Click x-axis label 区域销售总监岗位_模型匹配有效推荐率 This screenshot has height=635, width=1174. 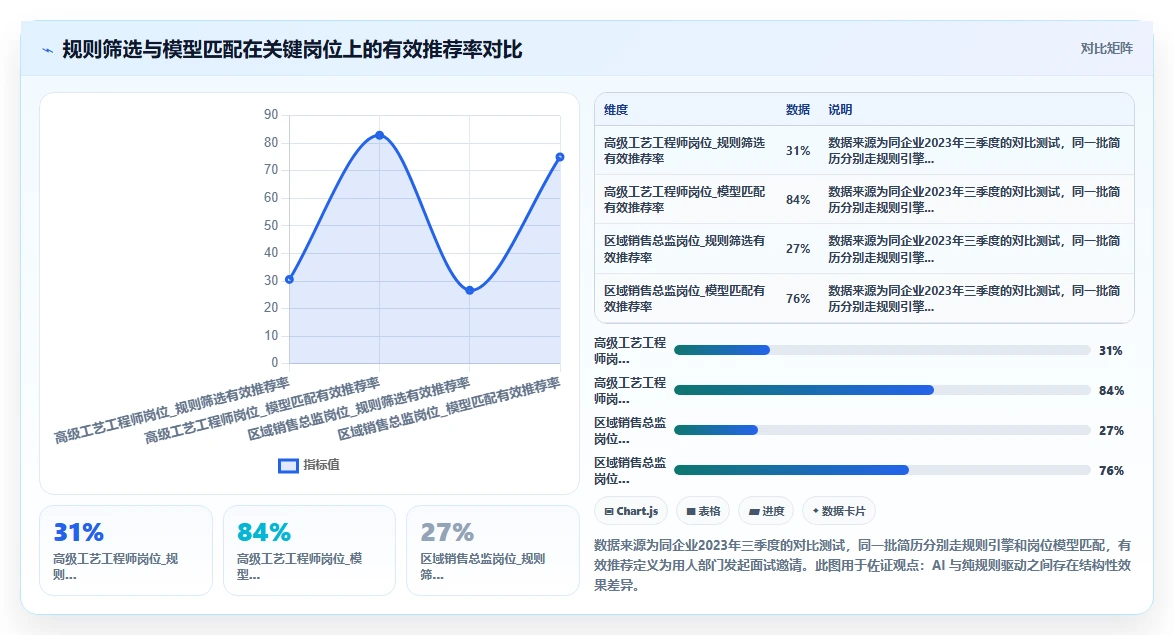tap(448, 408)
